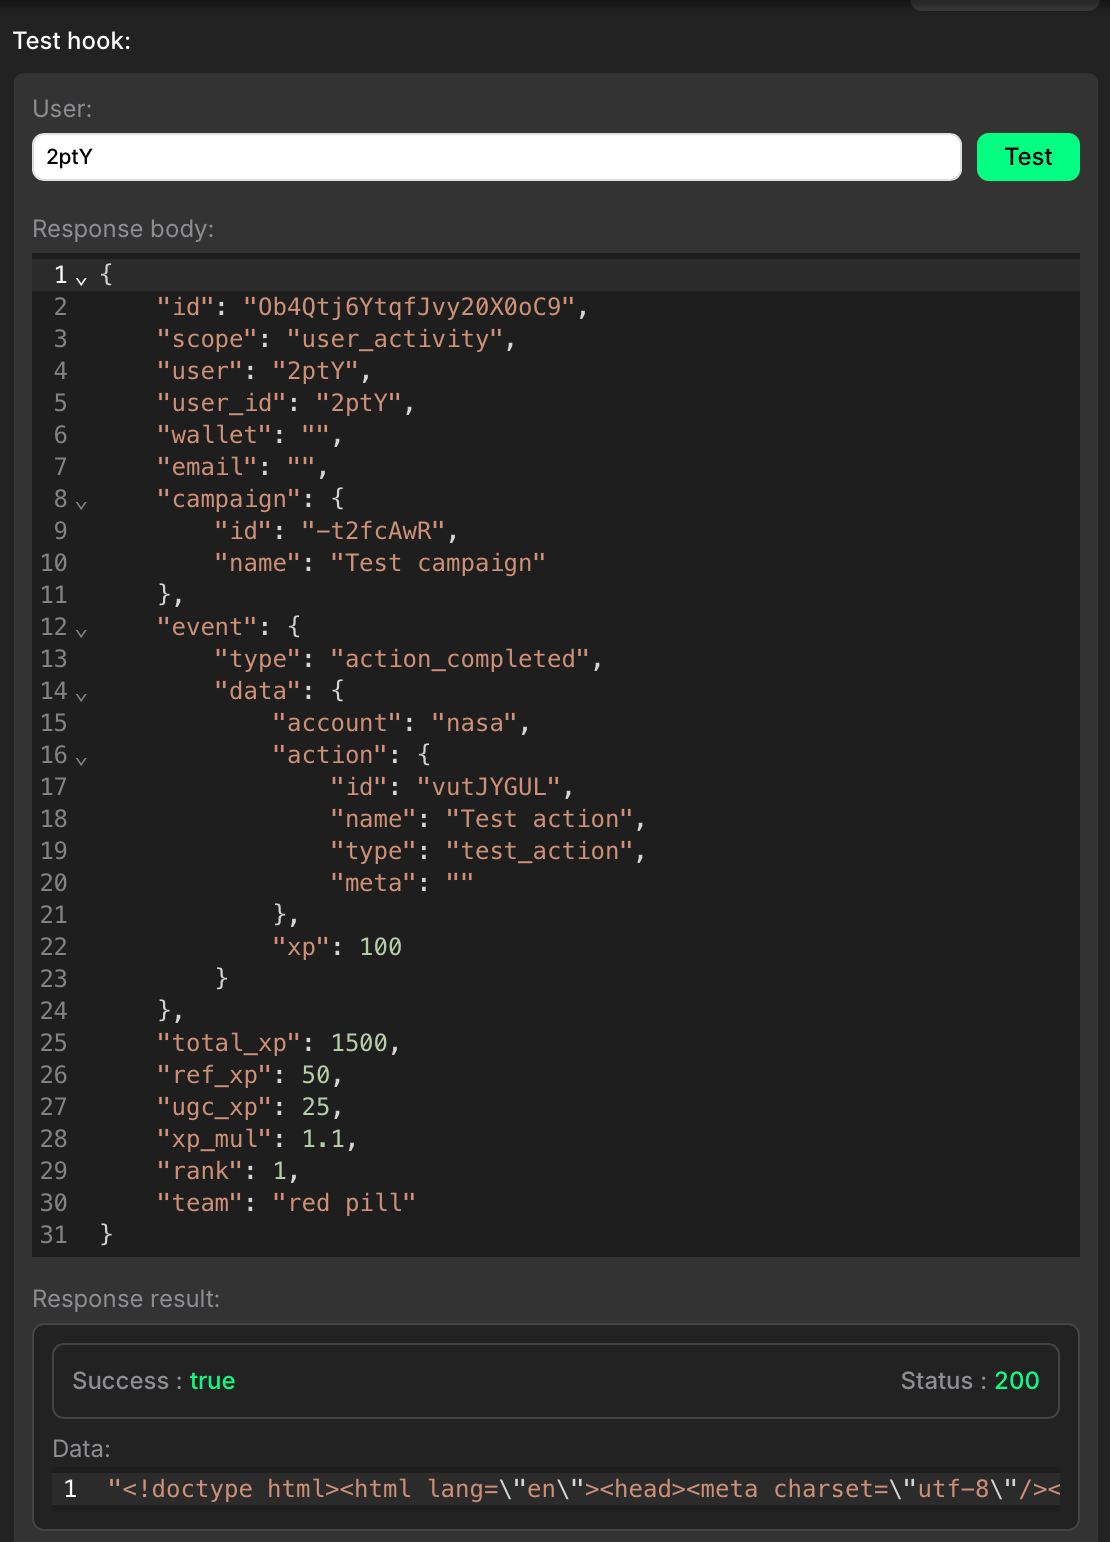Click the Success true indicator

pos(154,1381)
